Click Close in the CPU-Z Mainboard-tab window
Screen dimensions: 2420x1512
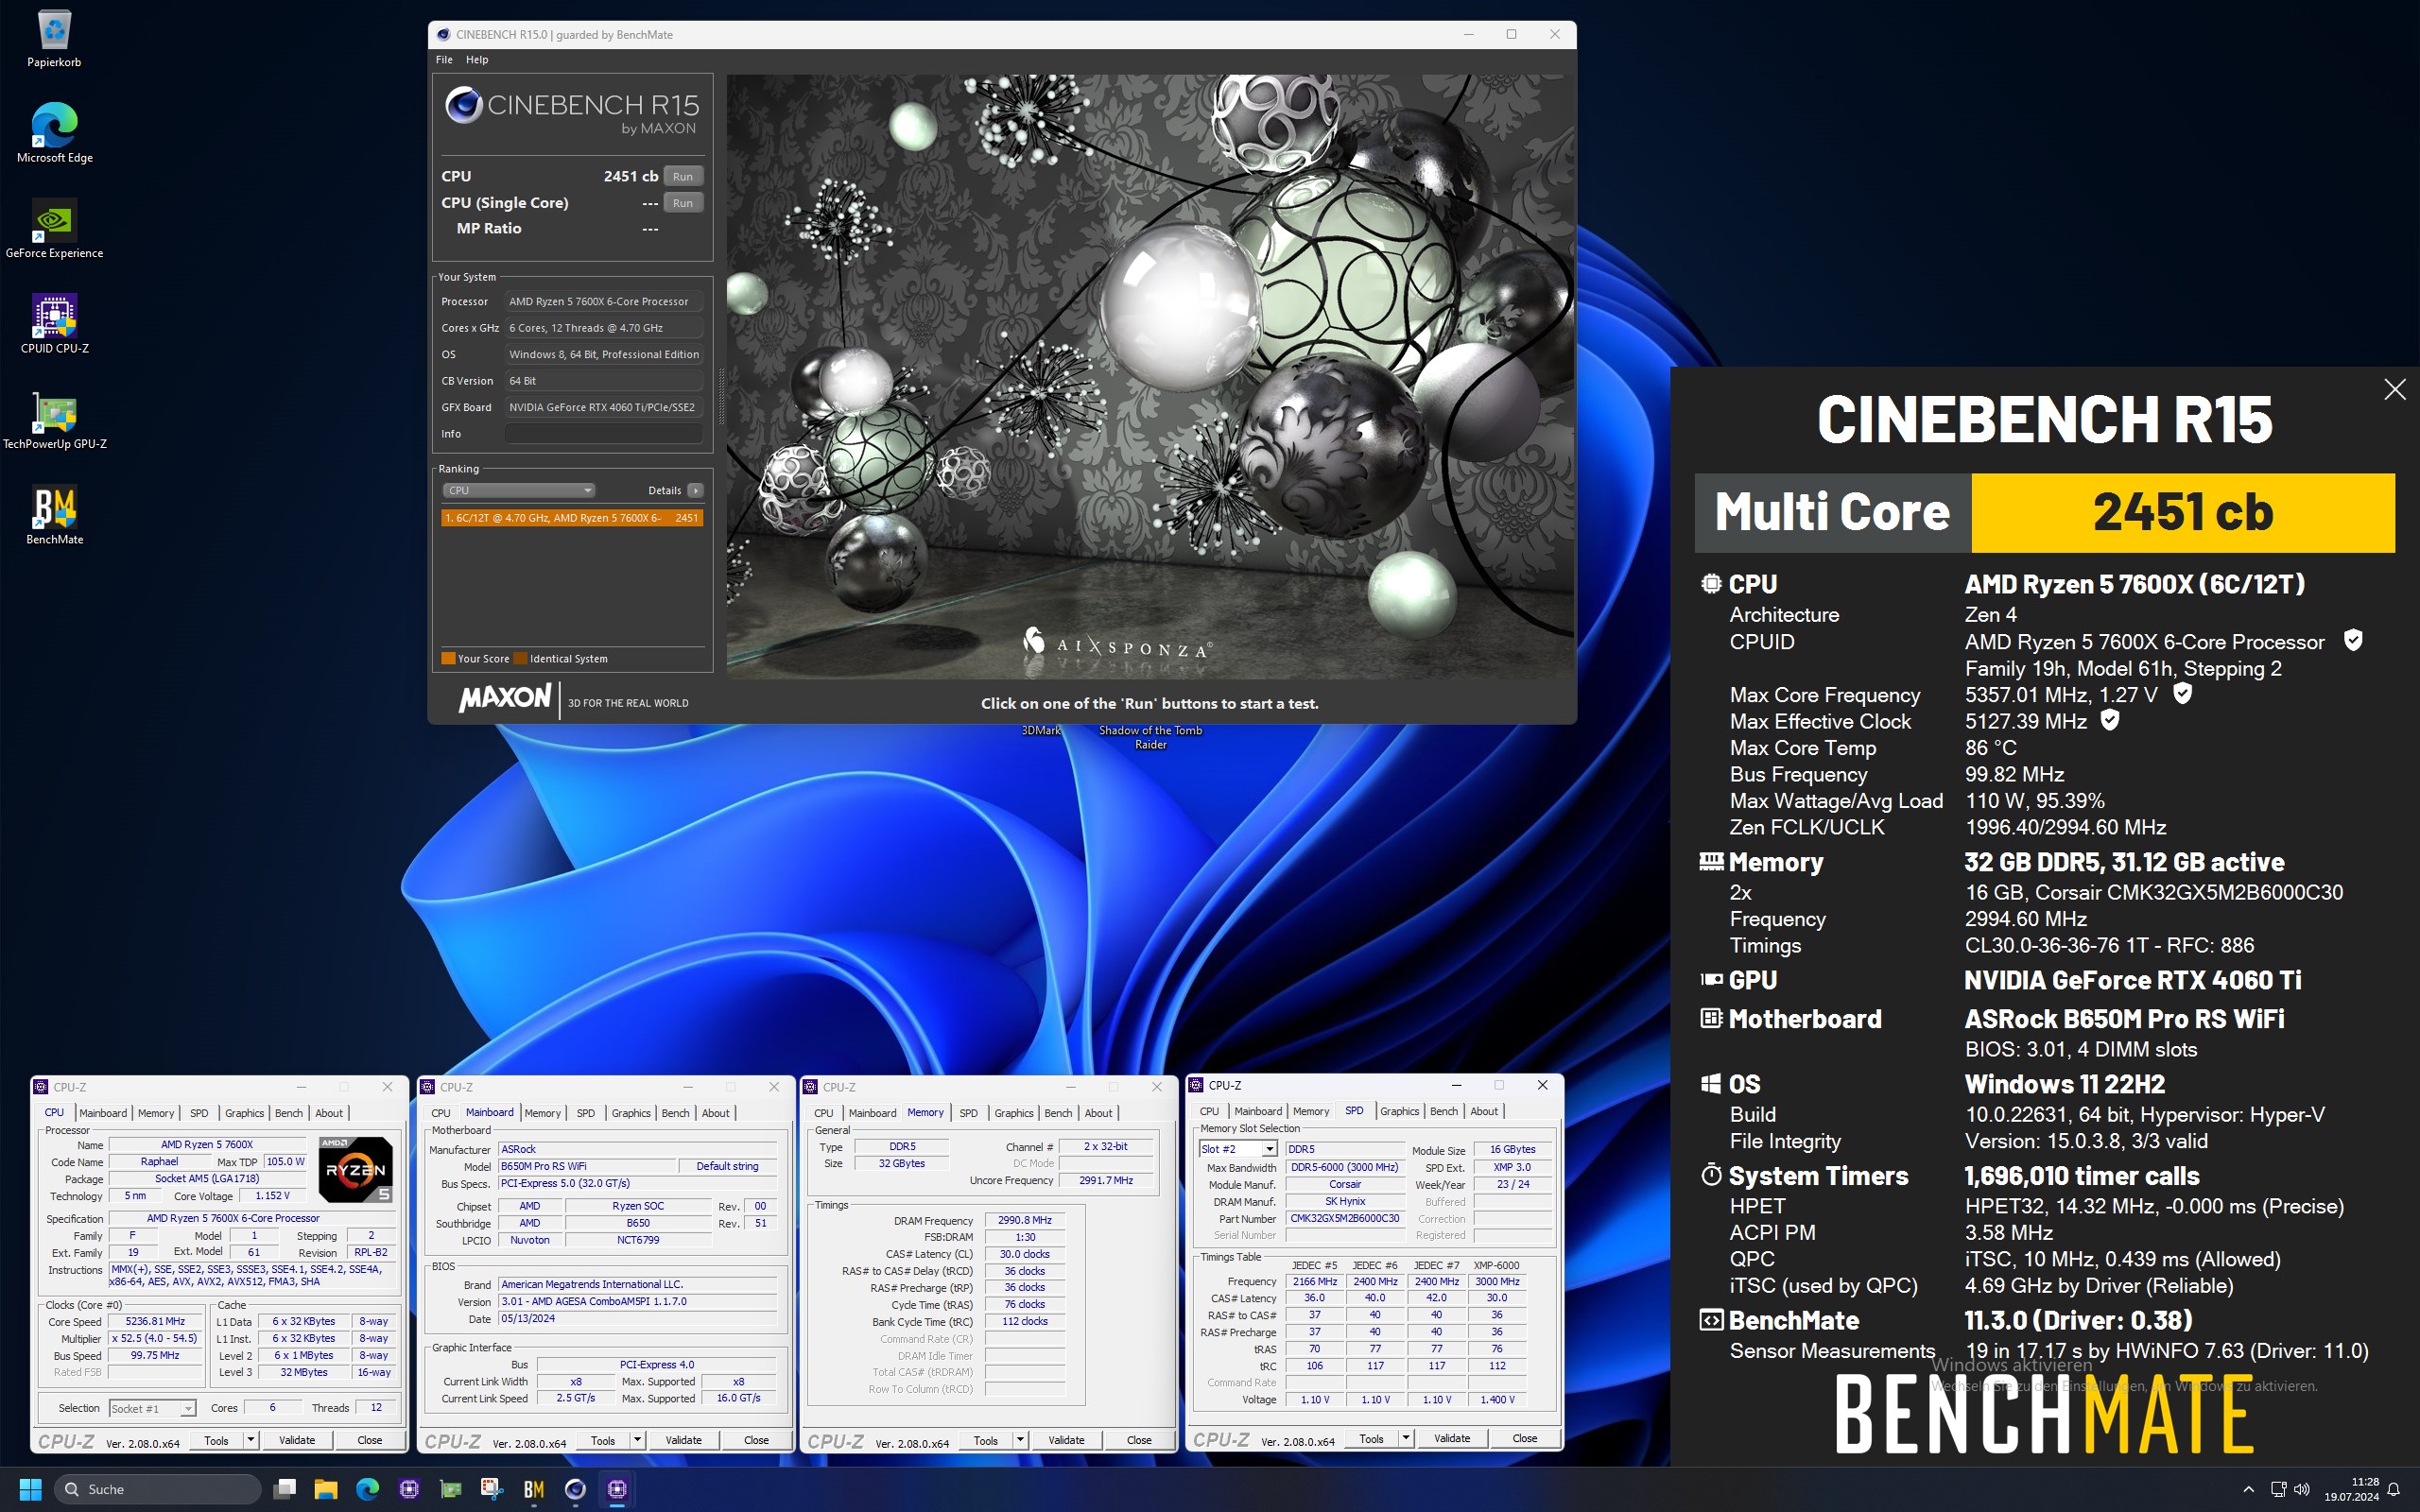pos(756,1440)
